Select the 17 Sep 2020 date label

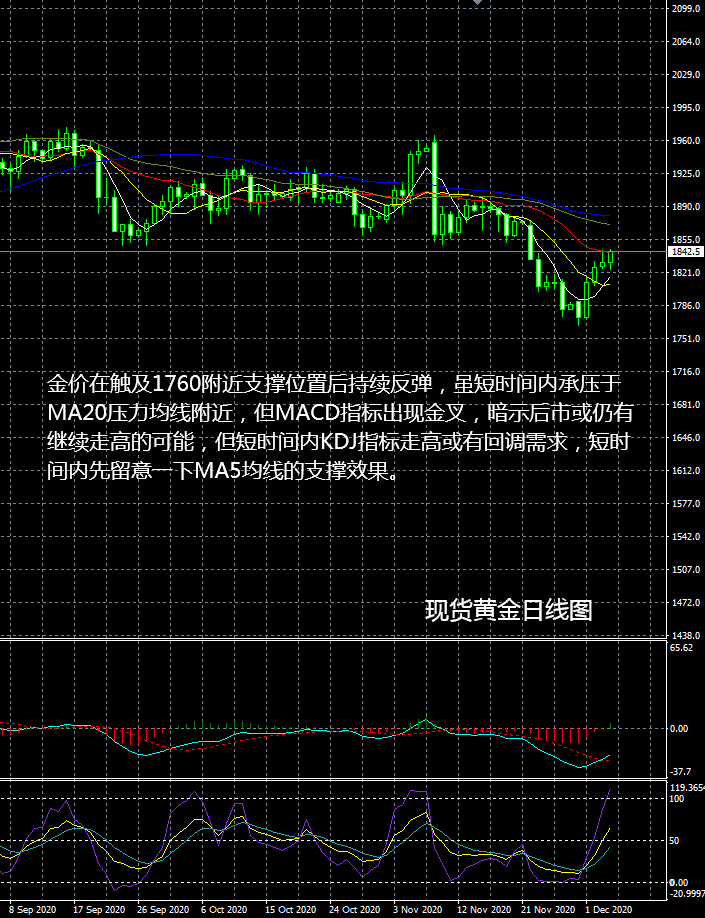click(x=99, y=910)
